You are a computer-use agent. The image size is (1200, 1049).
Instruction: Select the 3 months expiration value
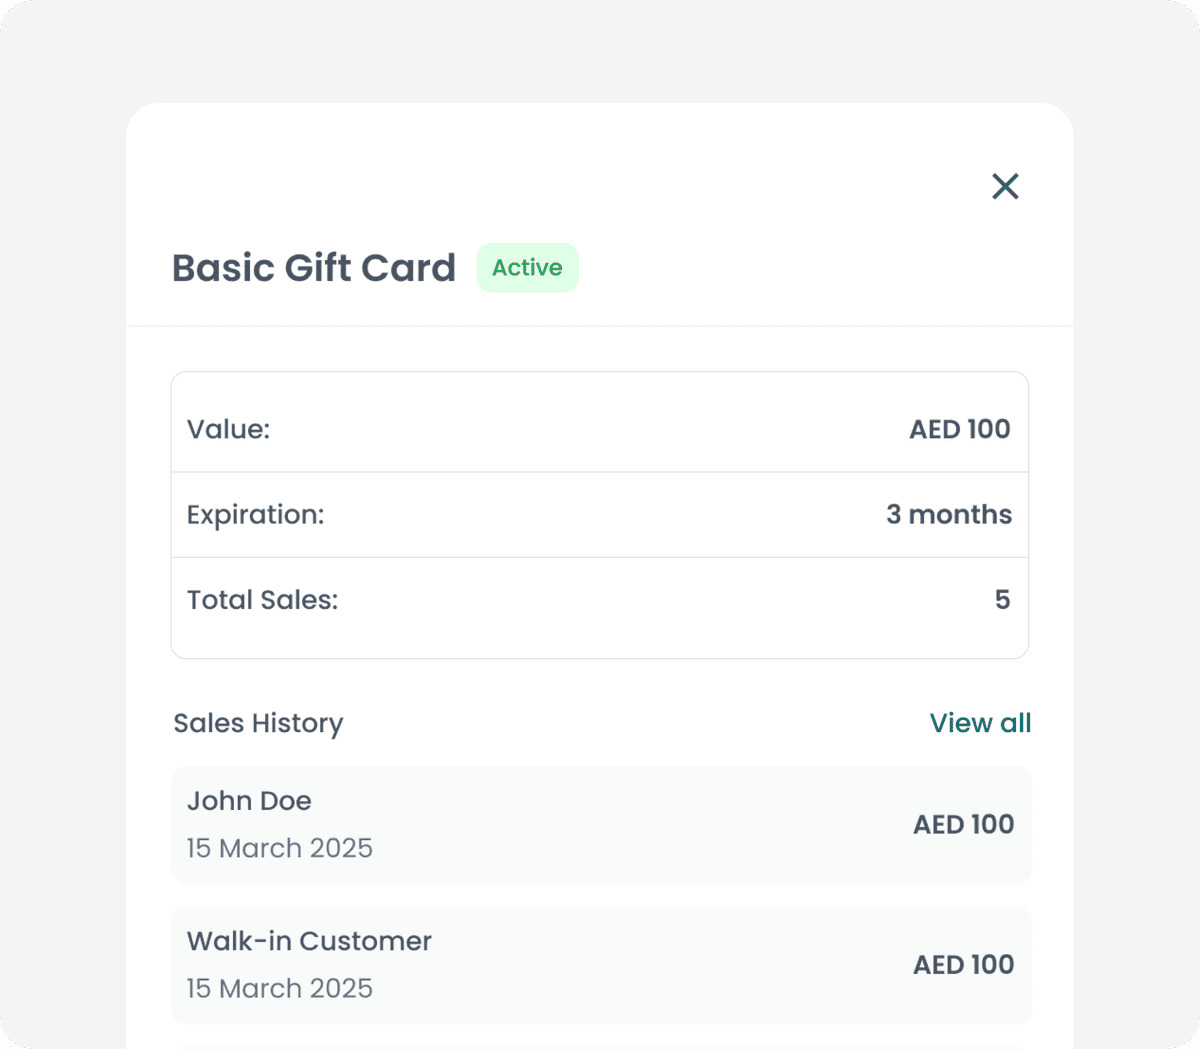point(948,514)
